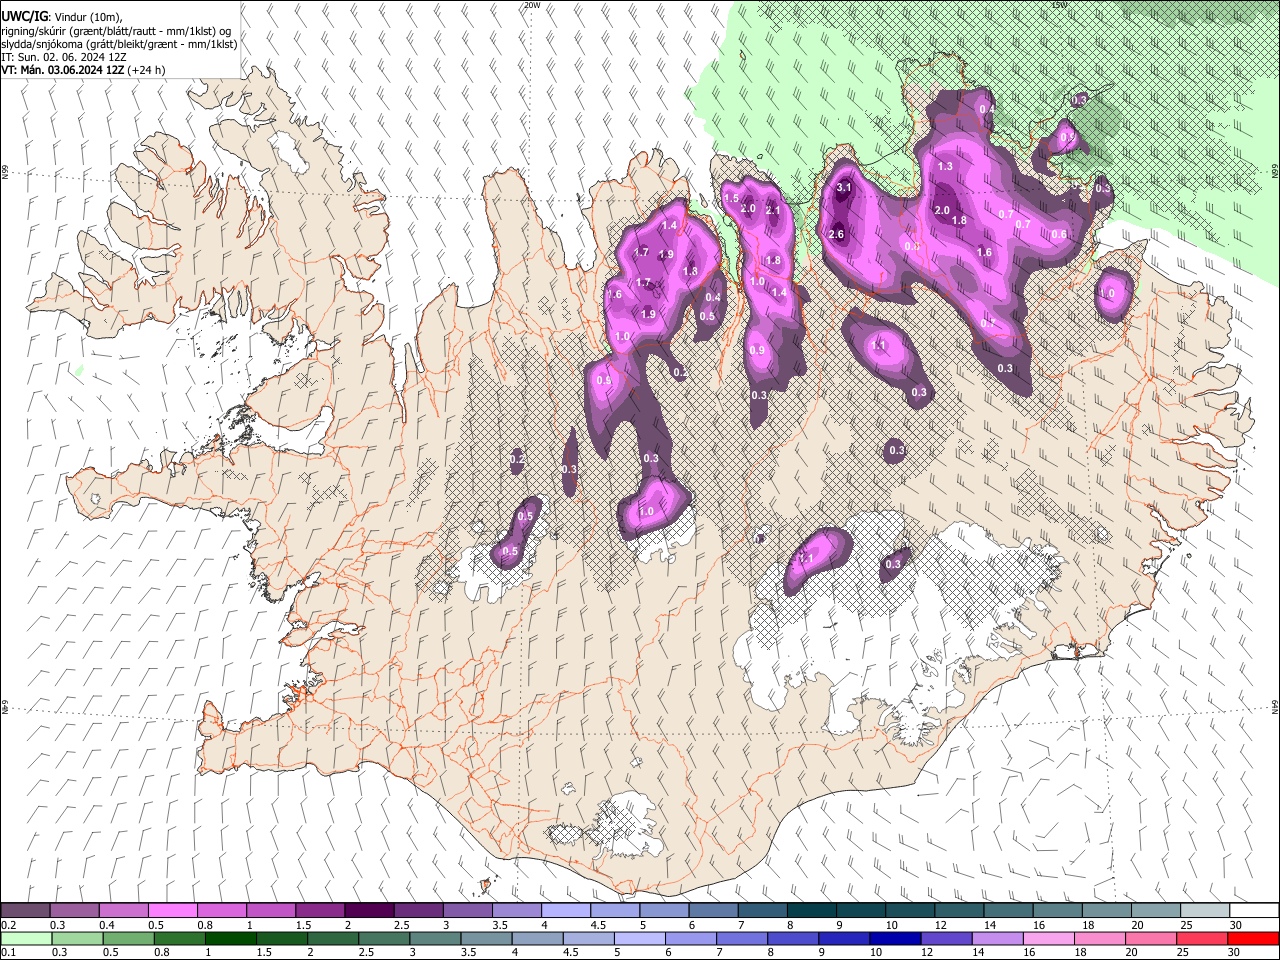Click the UWC/IG title text
Screen dimensions: 1280x960
(24, 17)
